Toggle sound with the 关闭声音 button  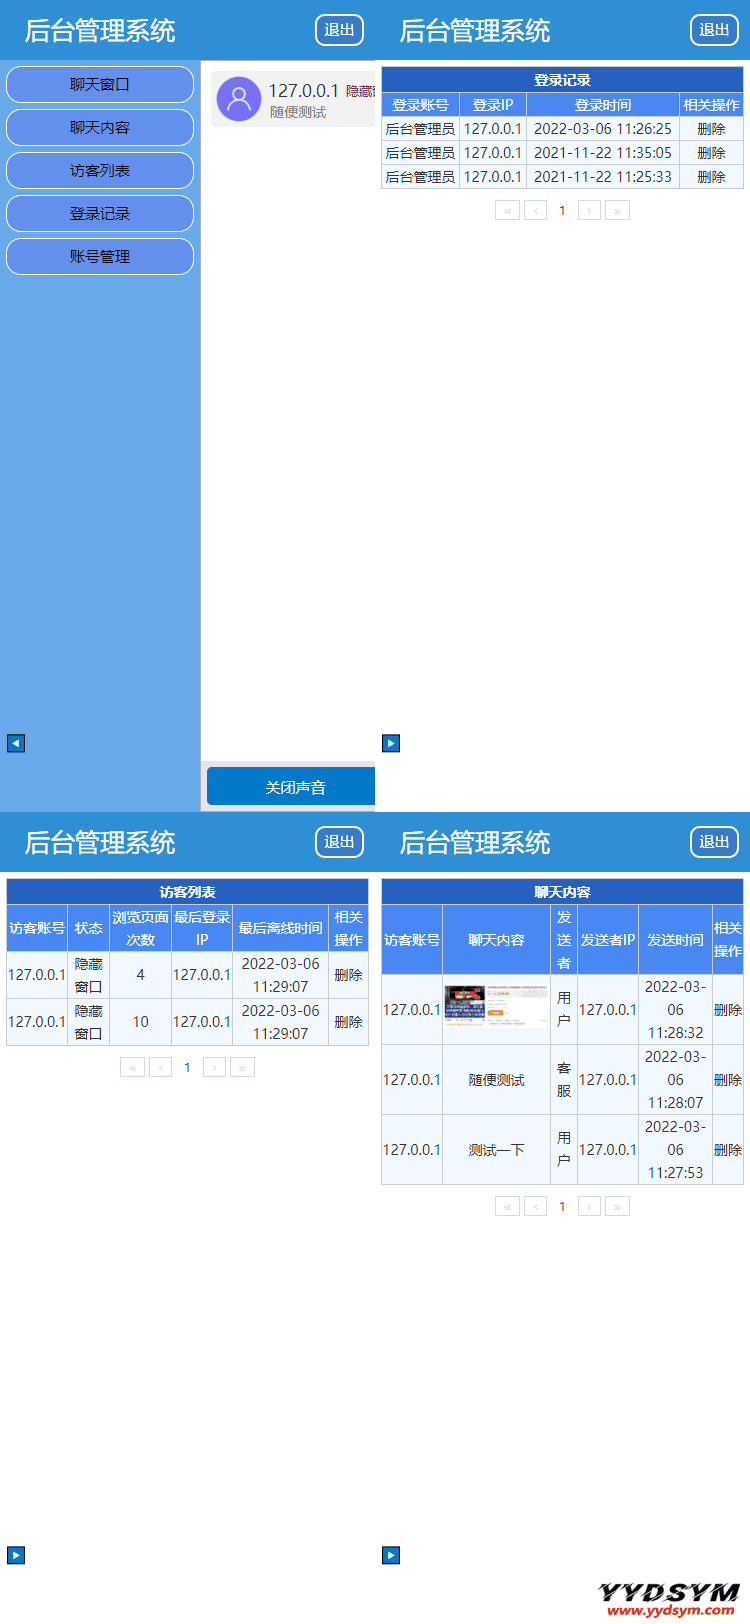pos(291,787)
